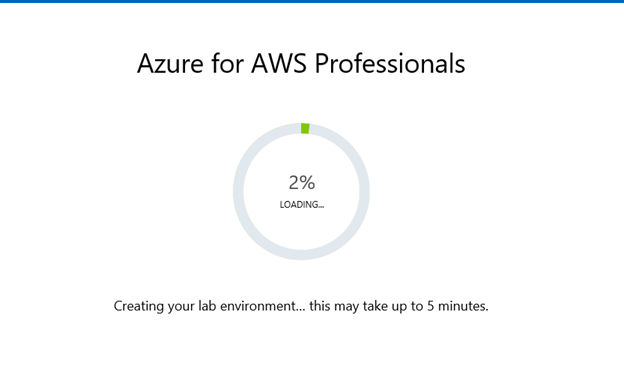Viewport: 624px width, 387px height.
Task: Click the word AWS in the title
Action: tap(279, 64)
